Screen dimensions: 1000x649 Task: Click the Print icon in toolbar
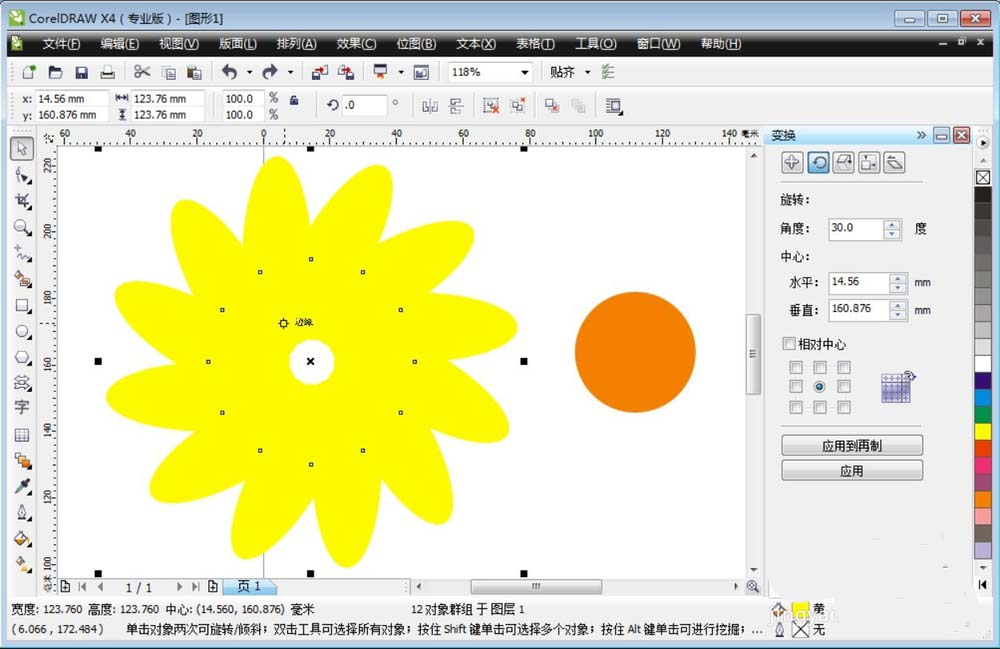pyautogui.click(x=107, y=72)
